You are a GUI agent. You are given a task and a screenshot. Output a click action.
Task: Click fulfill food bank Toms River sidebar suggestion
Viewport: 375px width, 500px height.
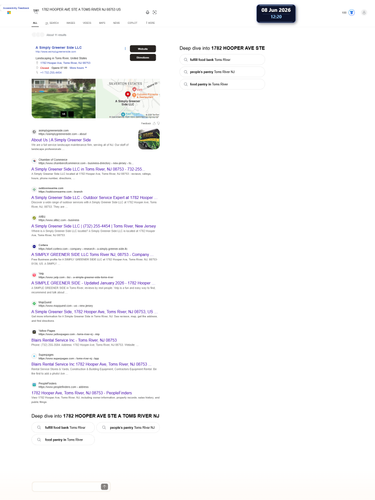(222, 60)
